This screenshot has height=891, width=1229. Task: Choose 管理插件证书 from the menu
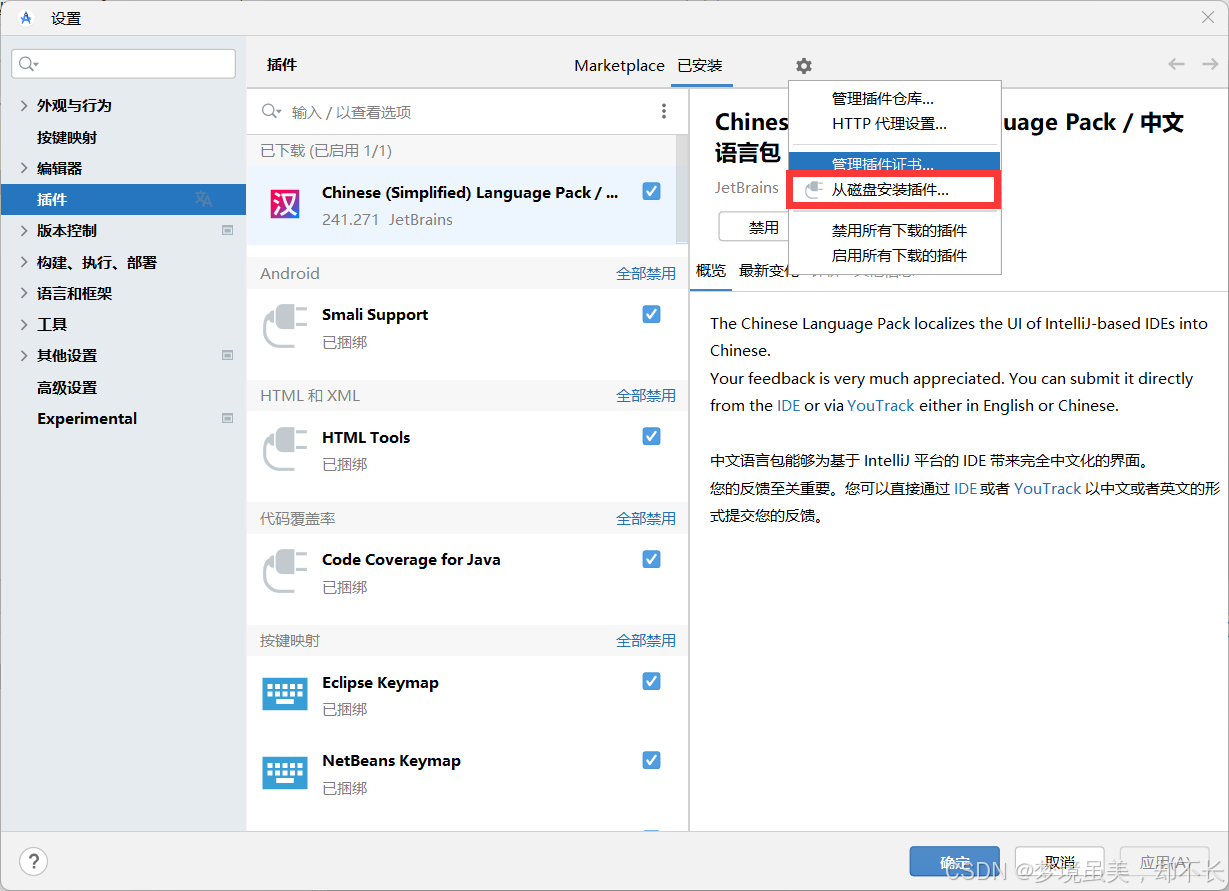(x=895, y=163)
